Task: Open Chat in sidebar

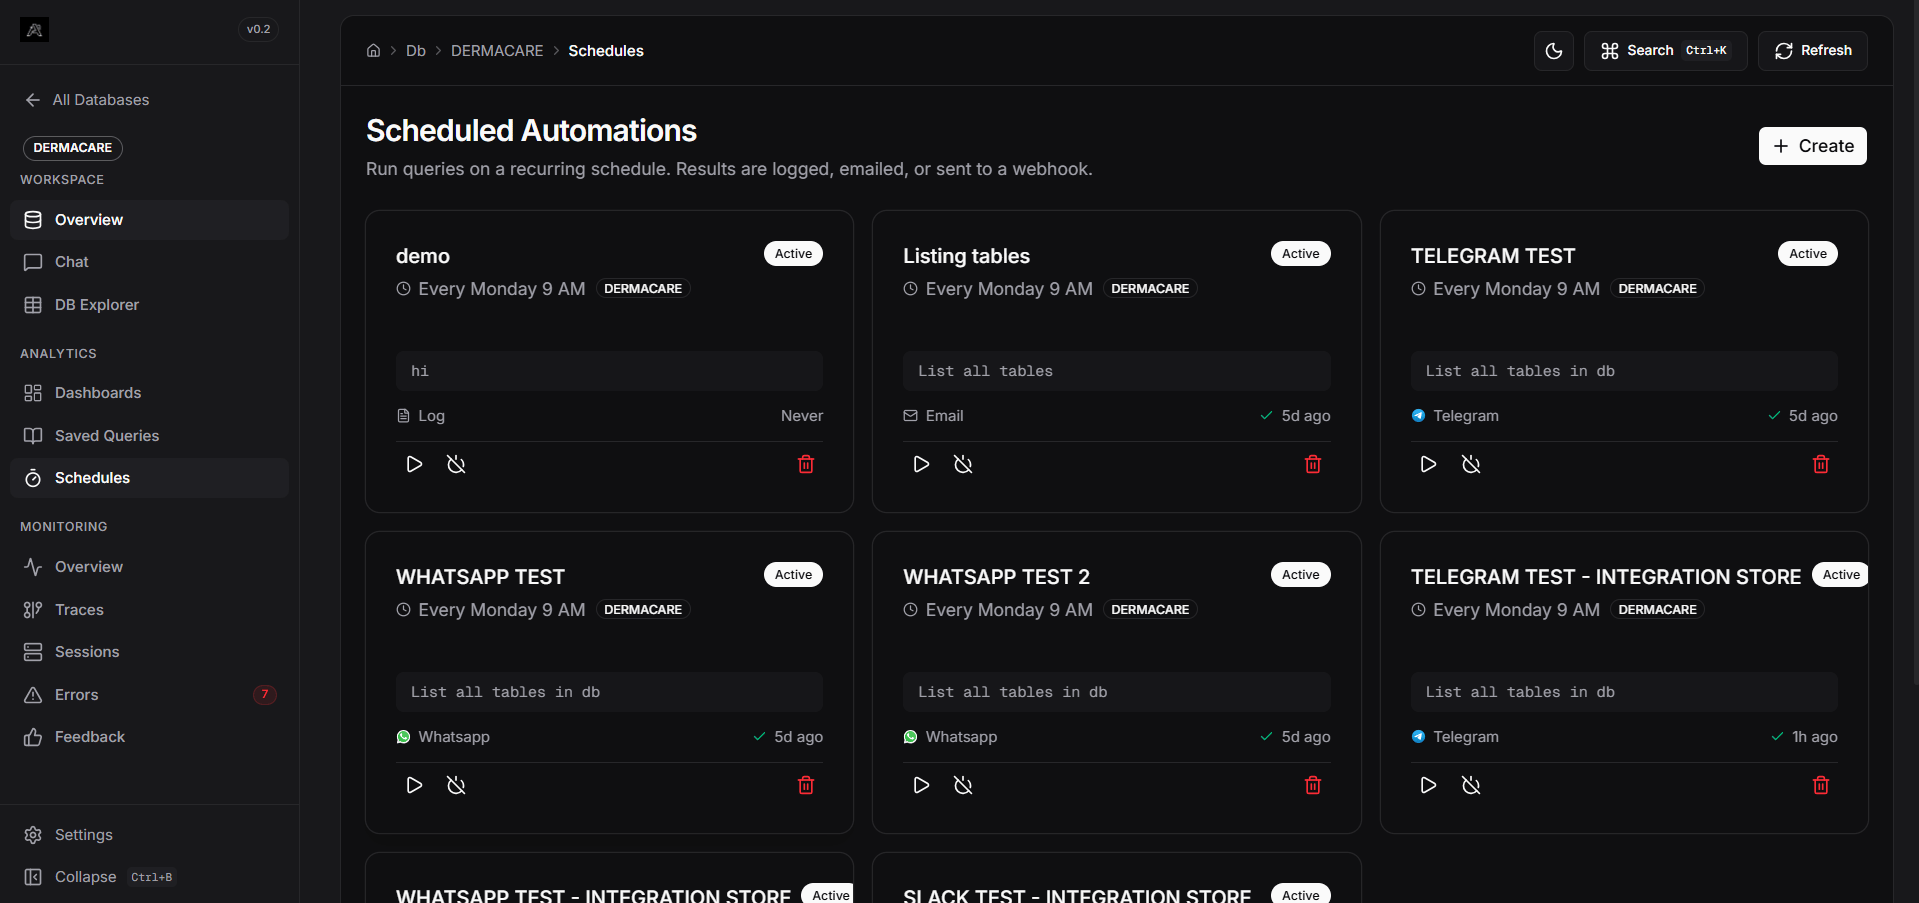Action: click(x=149, y=262)
